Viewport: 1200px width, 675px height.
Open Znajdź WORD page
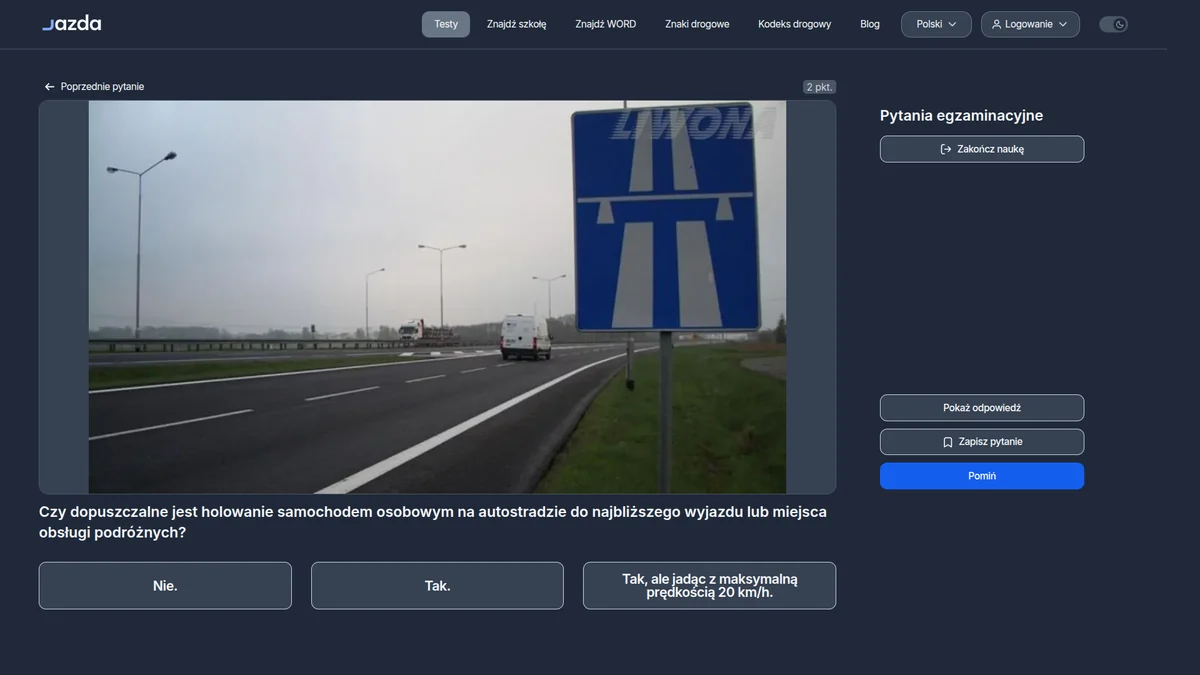tap(606, 24)
